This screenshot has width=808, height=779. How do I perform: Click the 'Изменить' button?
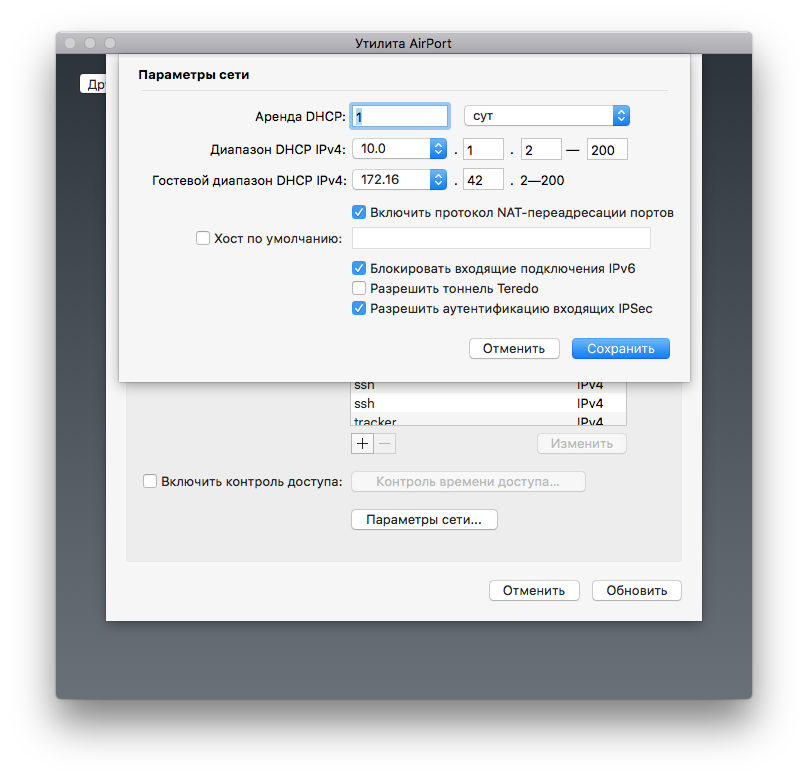pos(582,444)
